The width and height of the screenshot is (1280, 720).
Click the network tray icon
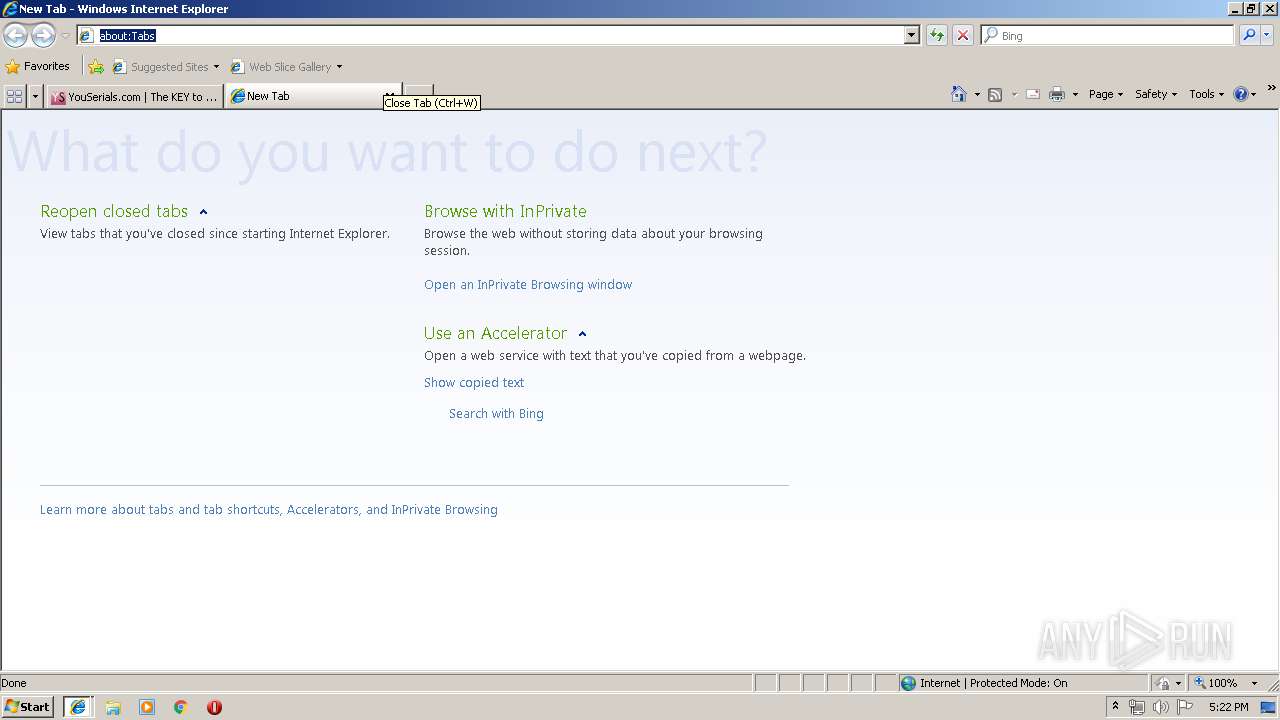coord(1137,707)
